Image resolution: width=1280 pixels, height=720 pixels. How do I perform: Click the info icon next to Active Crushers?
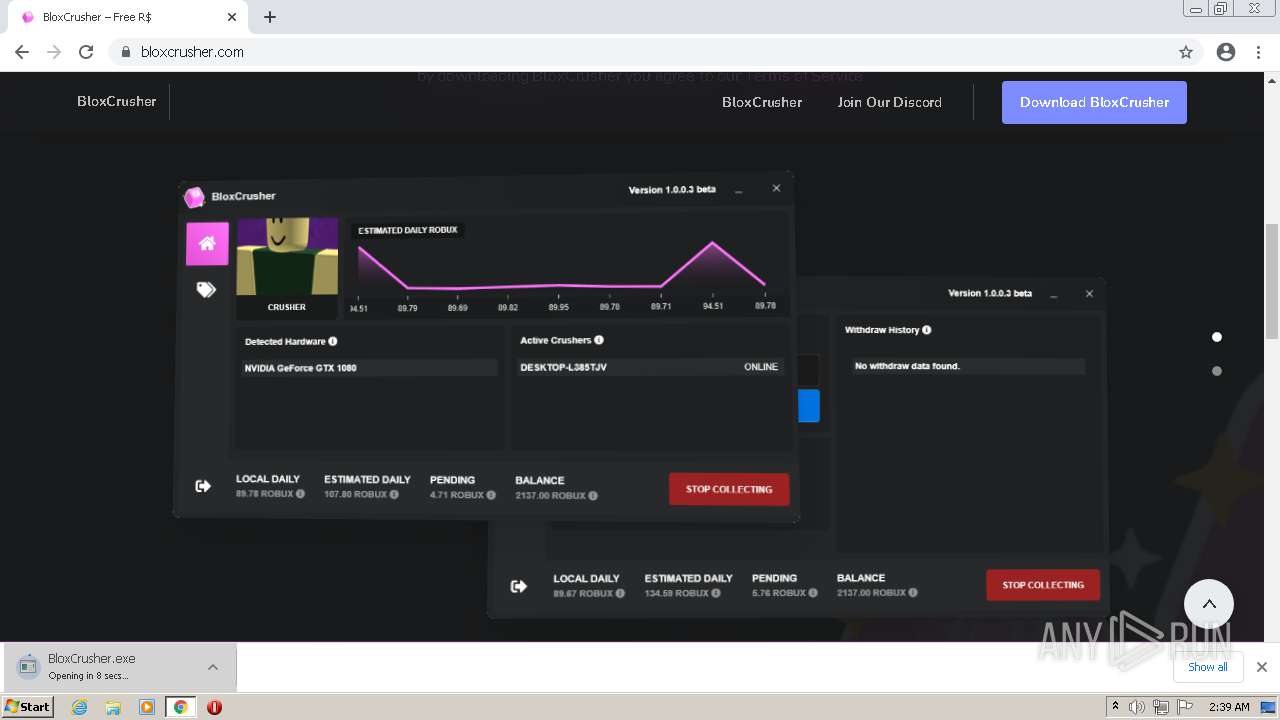click(x=599, y=340)
